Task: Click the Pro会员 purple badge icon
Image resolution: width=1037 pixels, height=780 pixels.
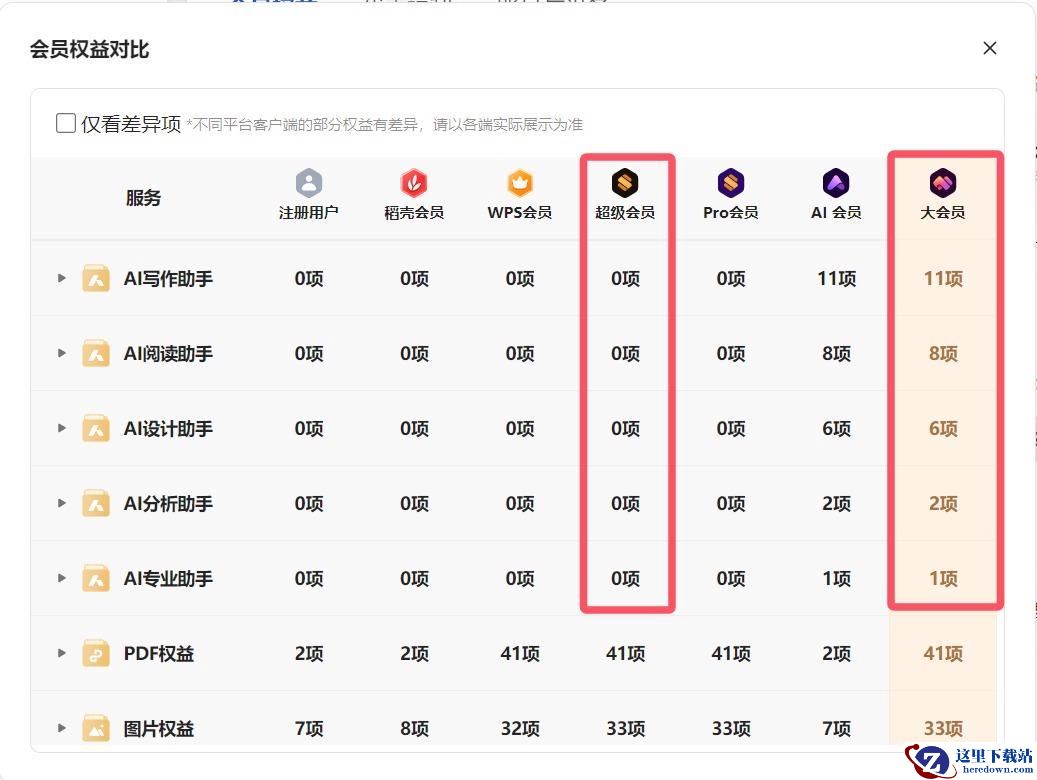Action: coord(731,183)
